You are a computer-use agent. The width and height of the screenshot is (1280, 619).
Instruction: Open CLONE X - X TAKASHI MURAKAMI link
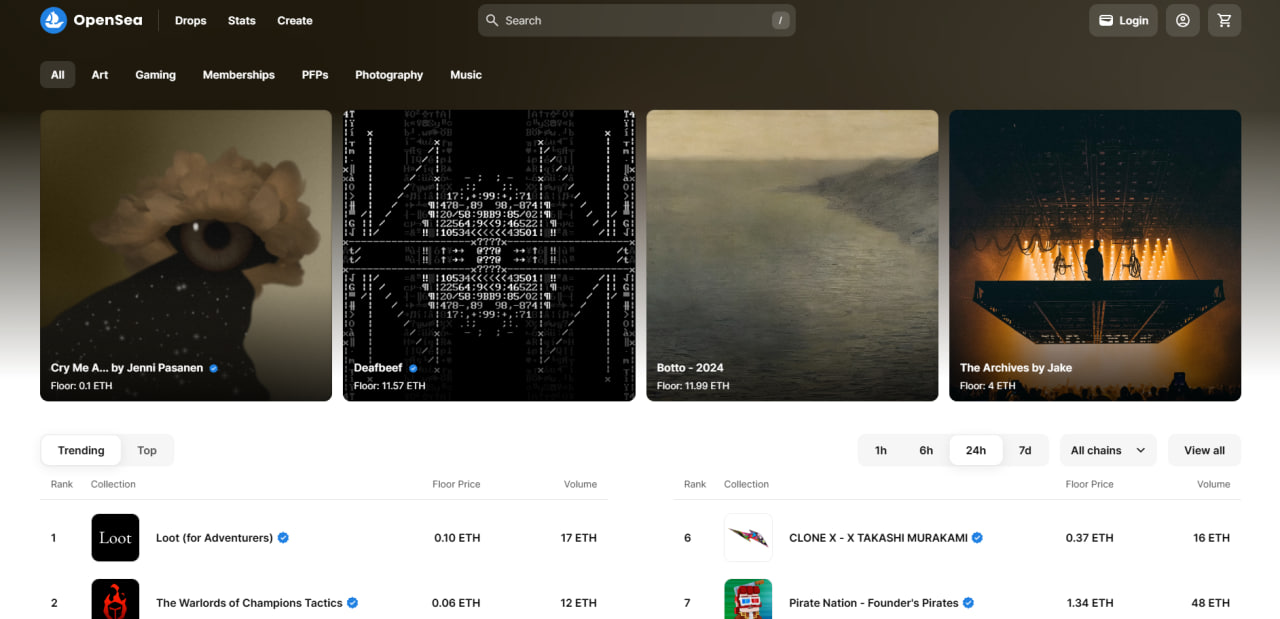pyautogui.click(x=878, y=538)
